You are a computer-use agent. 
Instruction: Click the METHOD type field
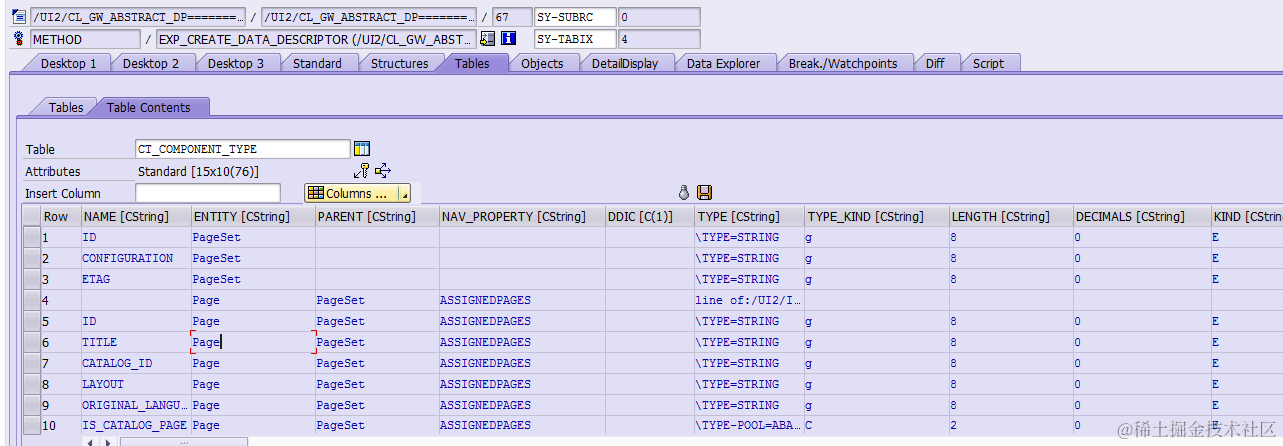tap(85, 39)
